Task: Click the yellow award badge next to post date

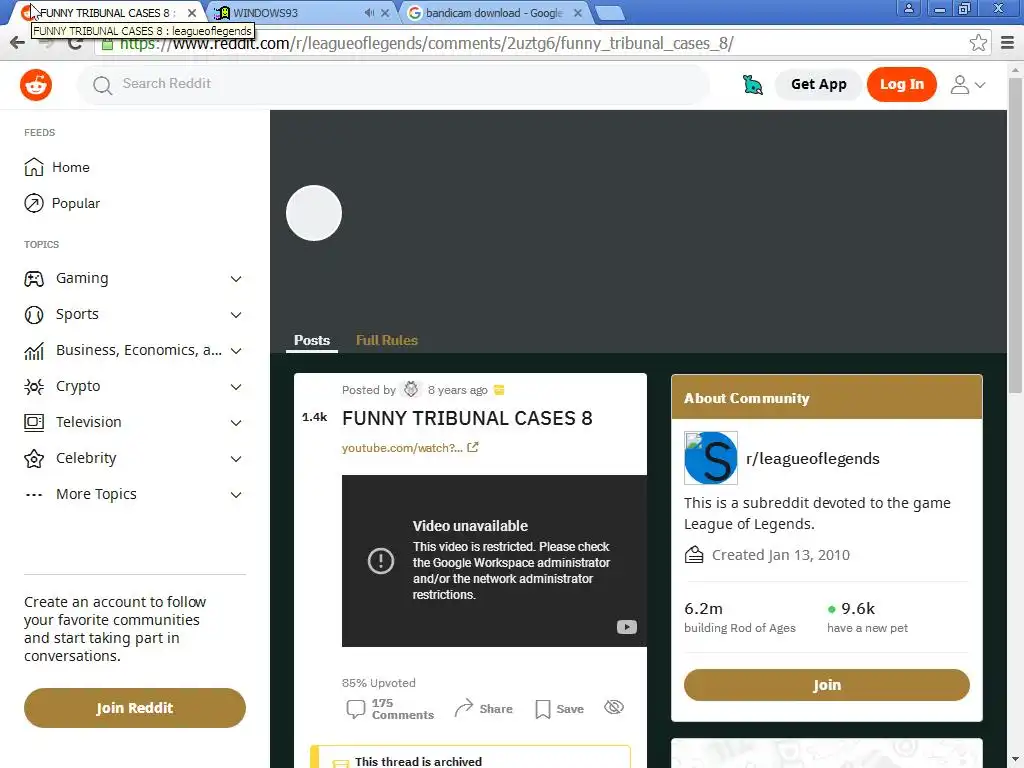Action: click(x=499, y=390)
